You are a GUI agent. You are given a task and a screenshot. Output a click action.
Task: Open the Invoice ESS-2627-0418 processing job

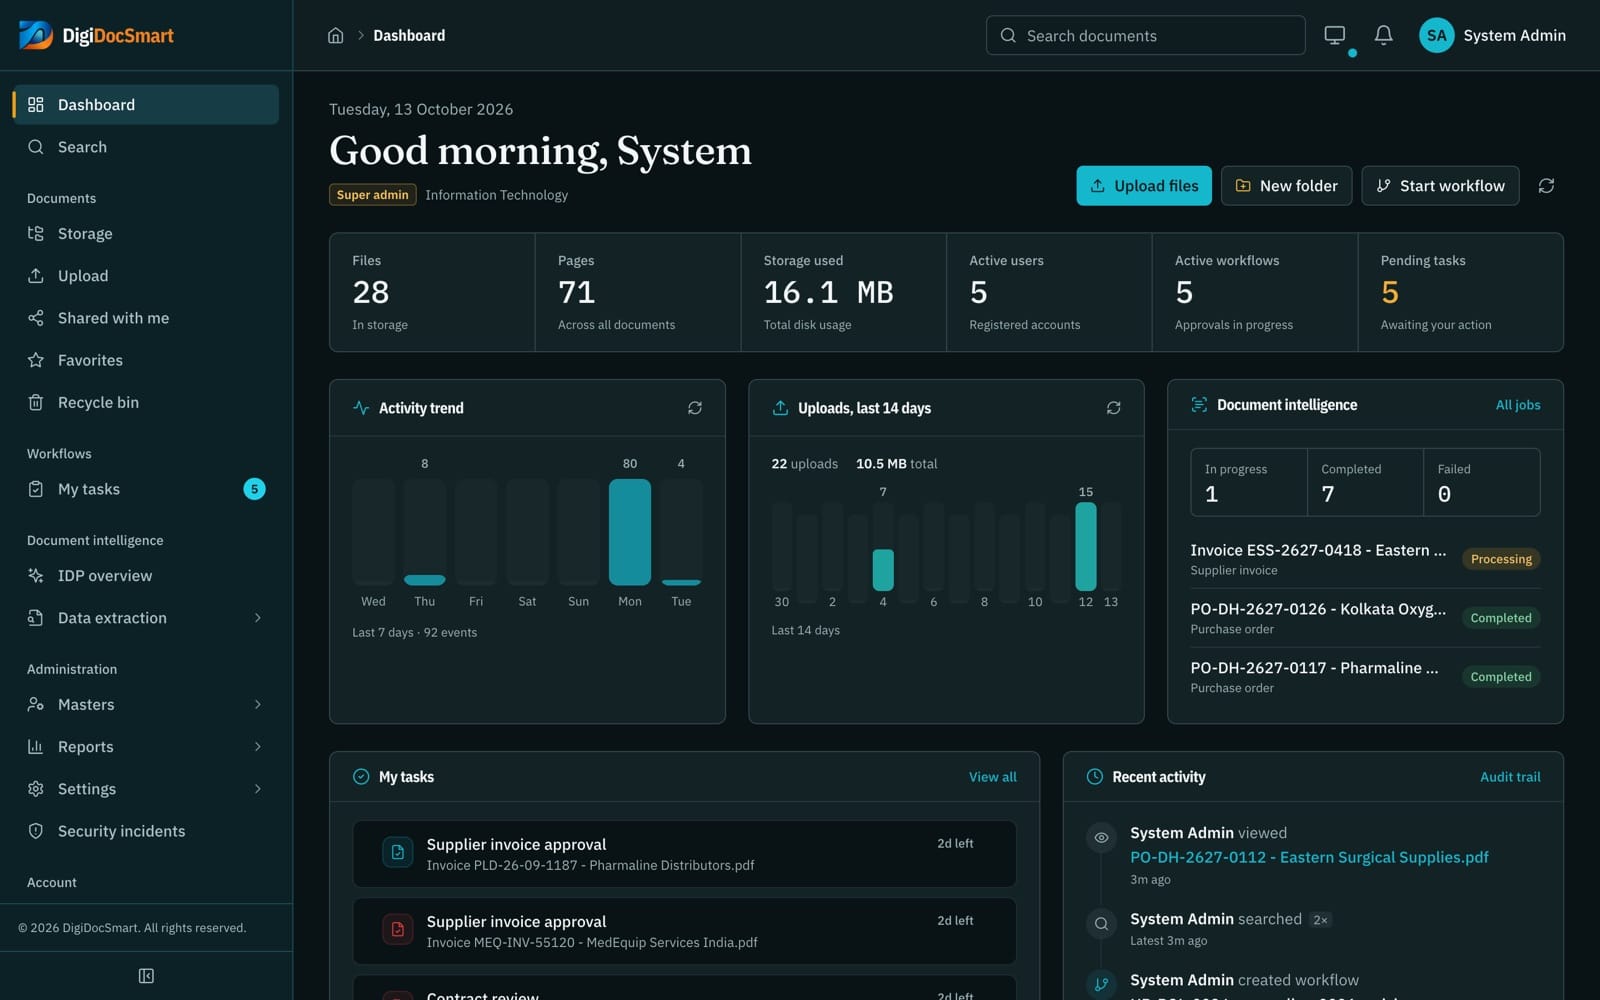pos(1365,559)
